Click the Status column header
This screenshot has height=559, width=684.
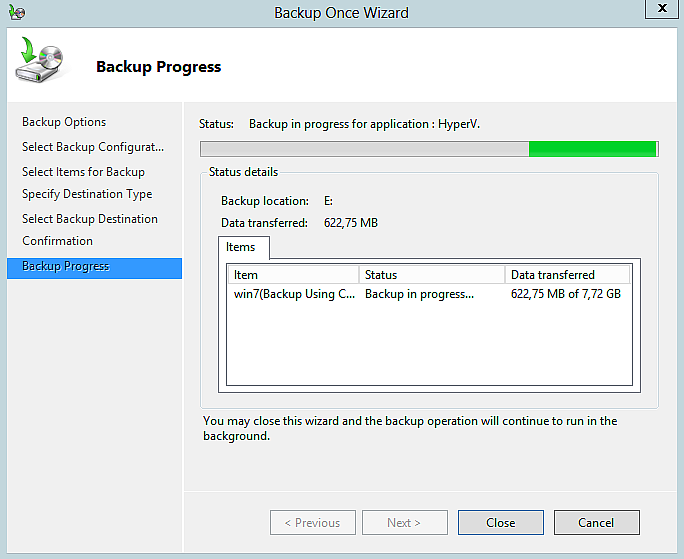point(432,275)
